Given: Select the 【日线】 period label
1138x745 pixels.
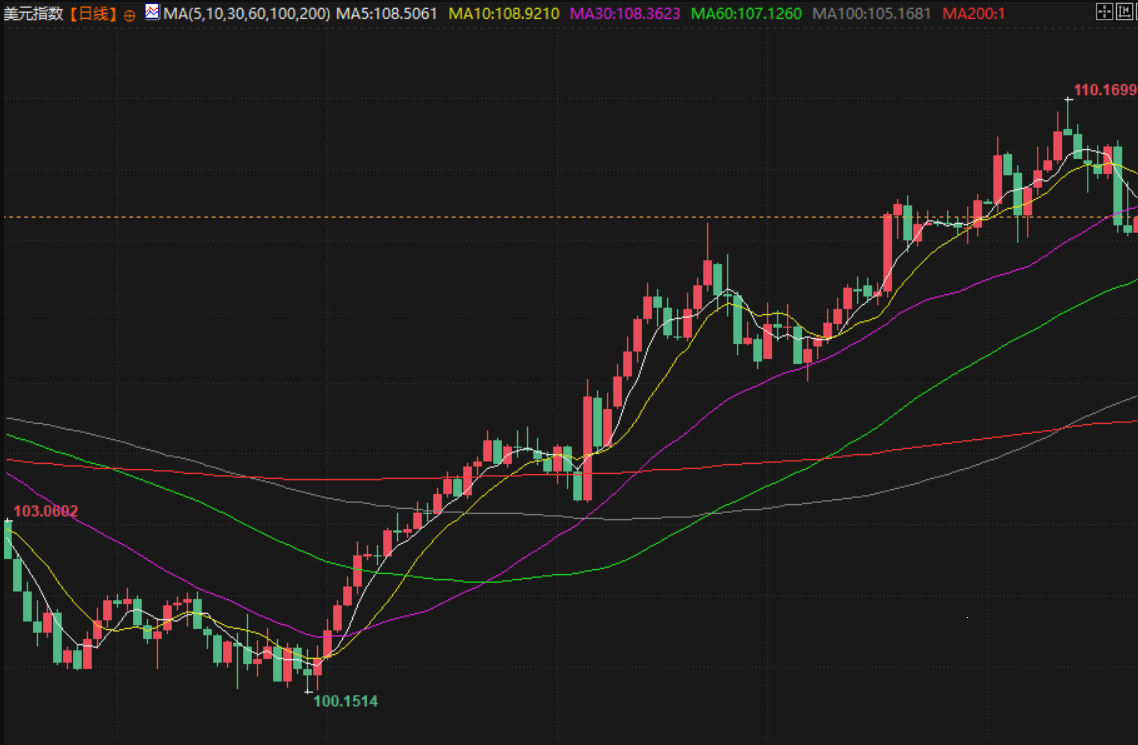Looking at the screenshot, I should click(94, 14).
